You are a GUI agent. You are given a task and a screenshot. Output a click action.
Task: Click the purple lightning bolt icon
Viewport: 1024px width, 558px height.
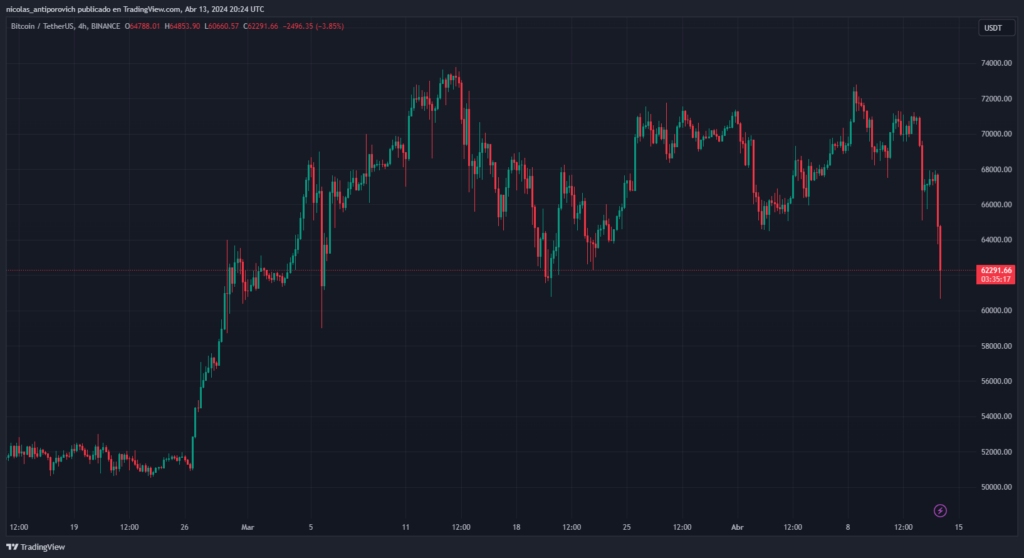click(940, 511)
